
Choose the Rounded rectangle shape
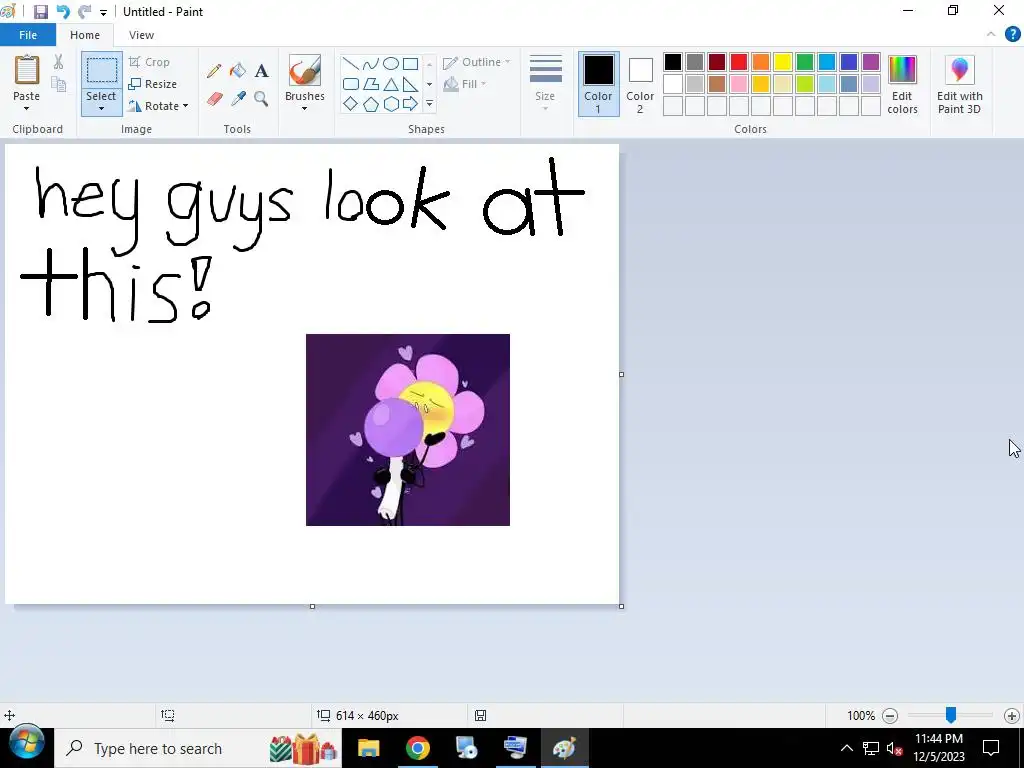(x=351, y=84)
